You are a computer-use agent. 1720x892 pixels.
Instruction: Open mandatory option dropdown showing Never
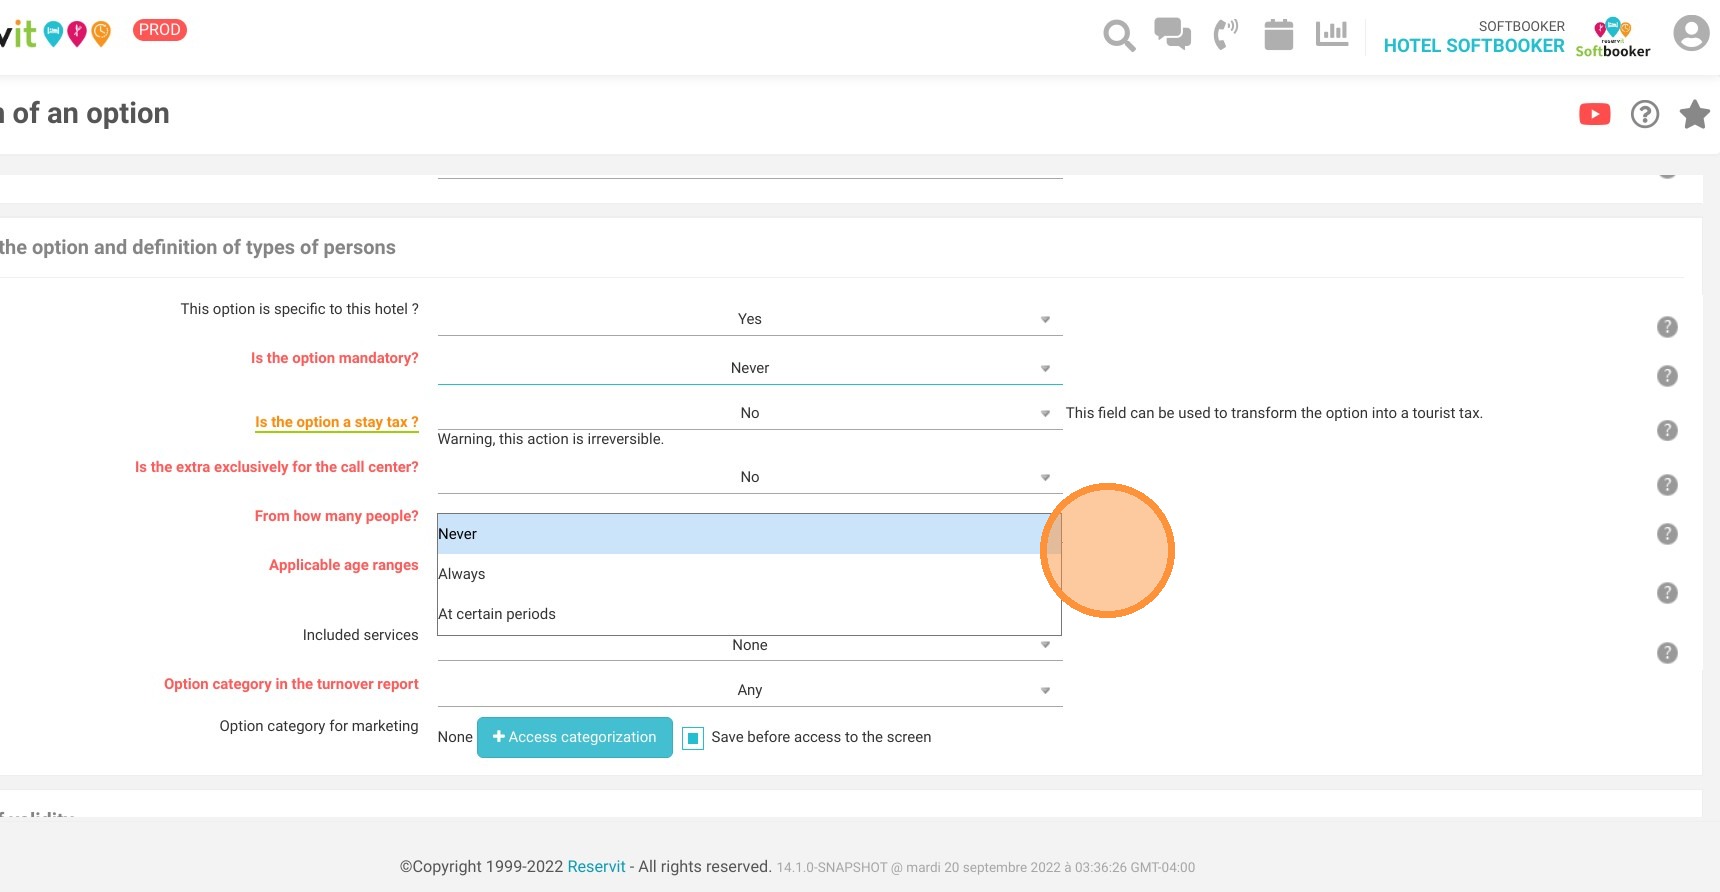coord(750,368)
